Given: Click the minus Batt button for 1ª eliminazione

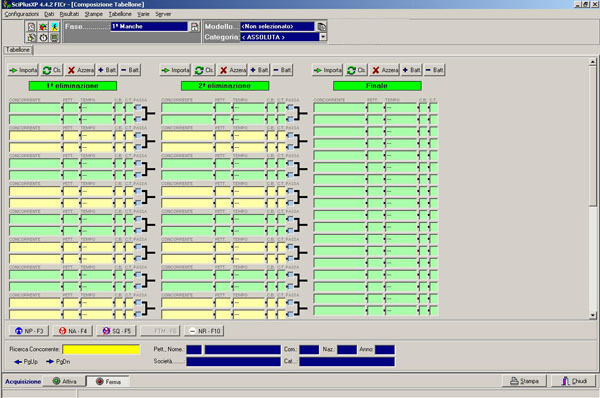Looking at the screenshot, I should [130, 70].
